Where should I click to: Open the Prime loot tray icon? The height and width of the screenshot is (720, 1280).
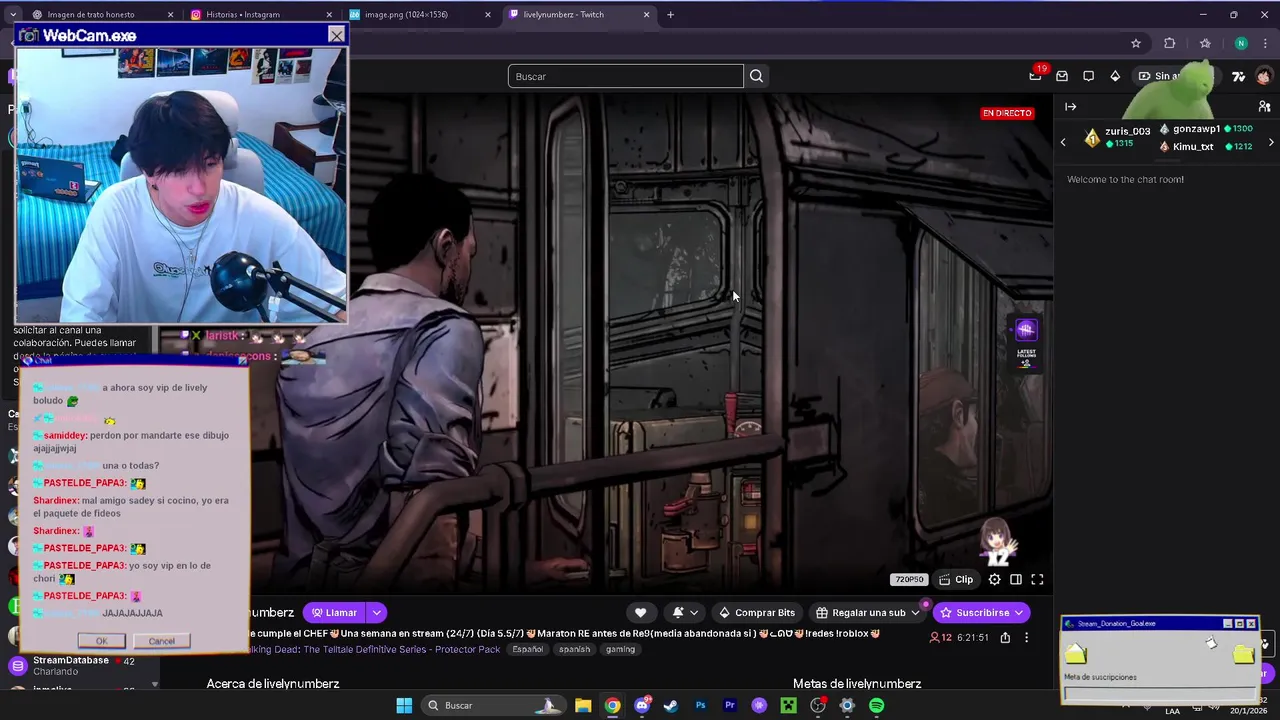click(1062, 76)
